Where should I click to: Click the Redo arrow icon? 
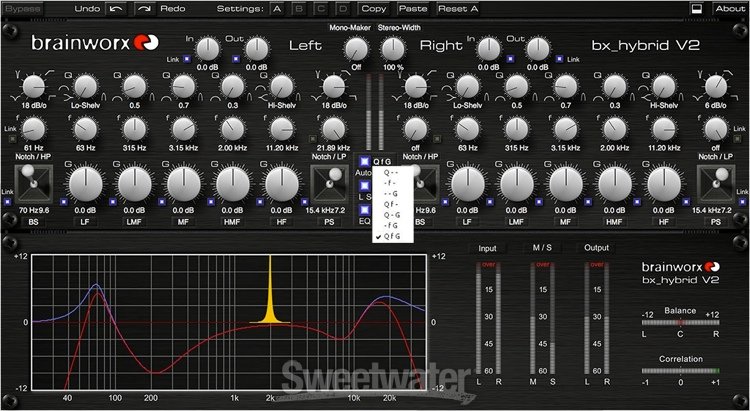coord(145,9)
